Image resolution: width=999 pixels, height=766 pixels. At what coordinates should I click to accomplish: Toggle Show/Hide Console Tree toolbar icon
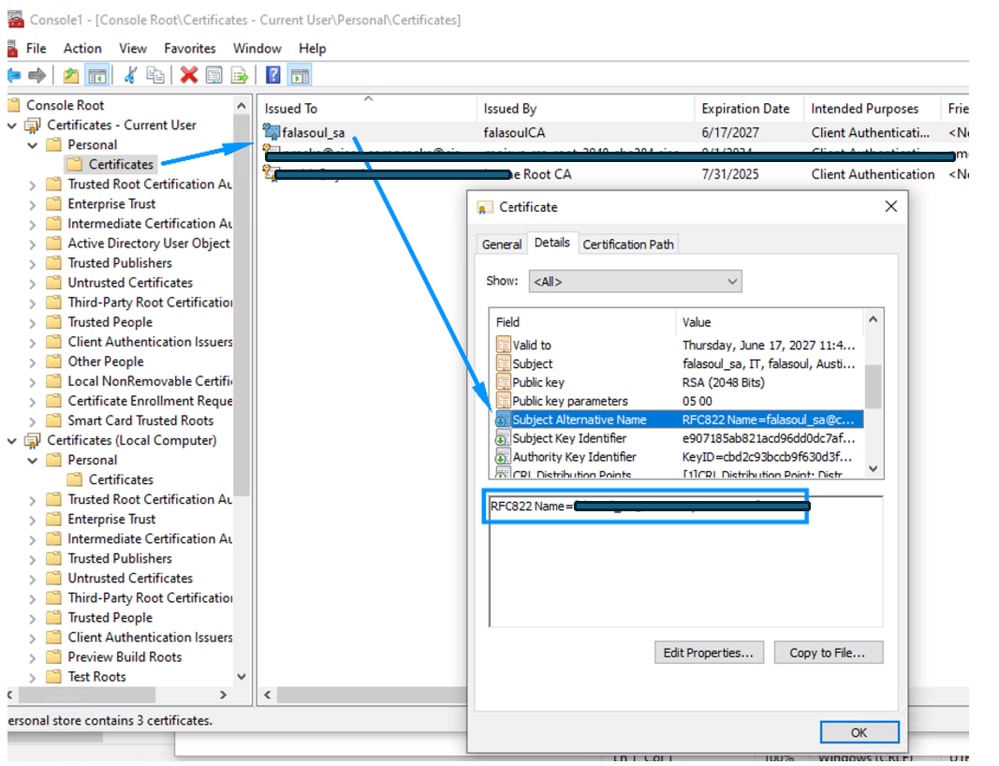pos(97,75)
